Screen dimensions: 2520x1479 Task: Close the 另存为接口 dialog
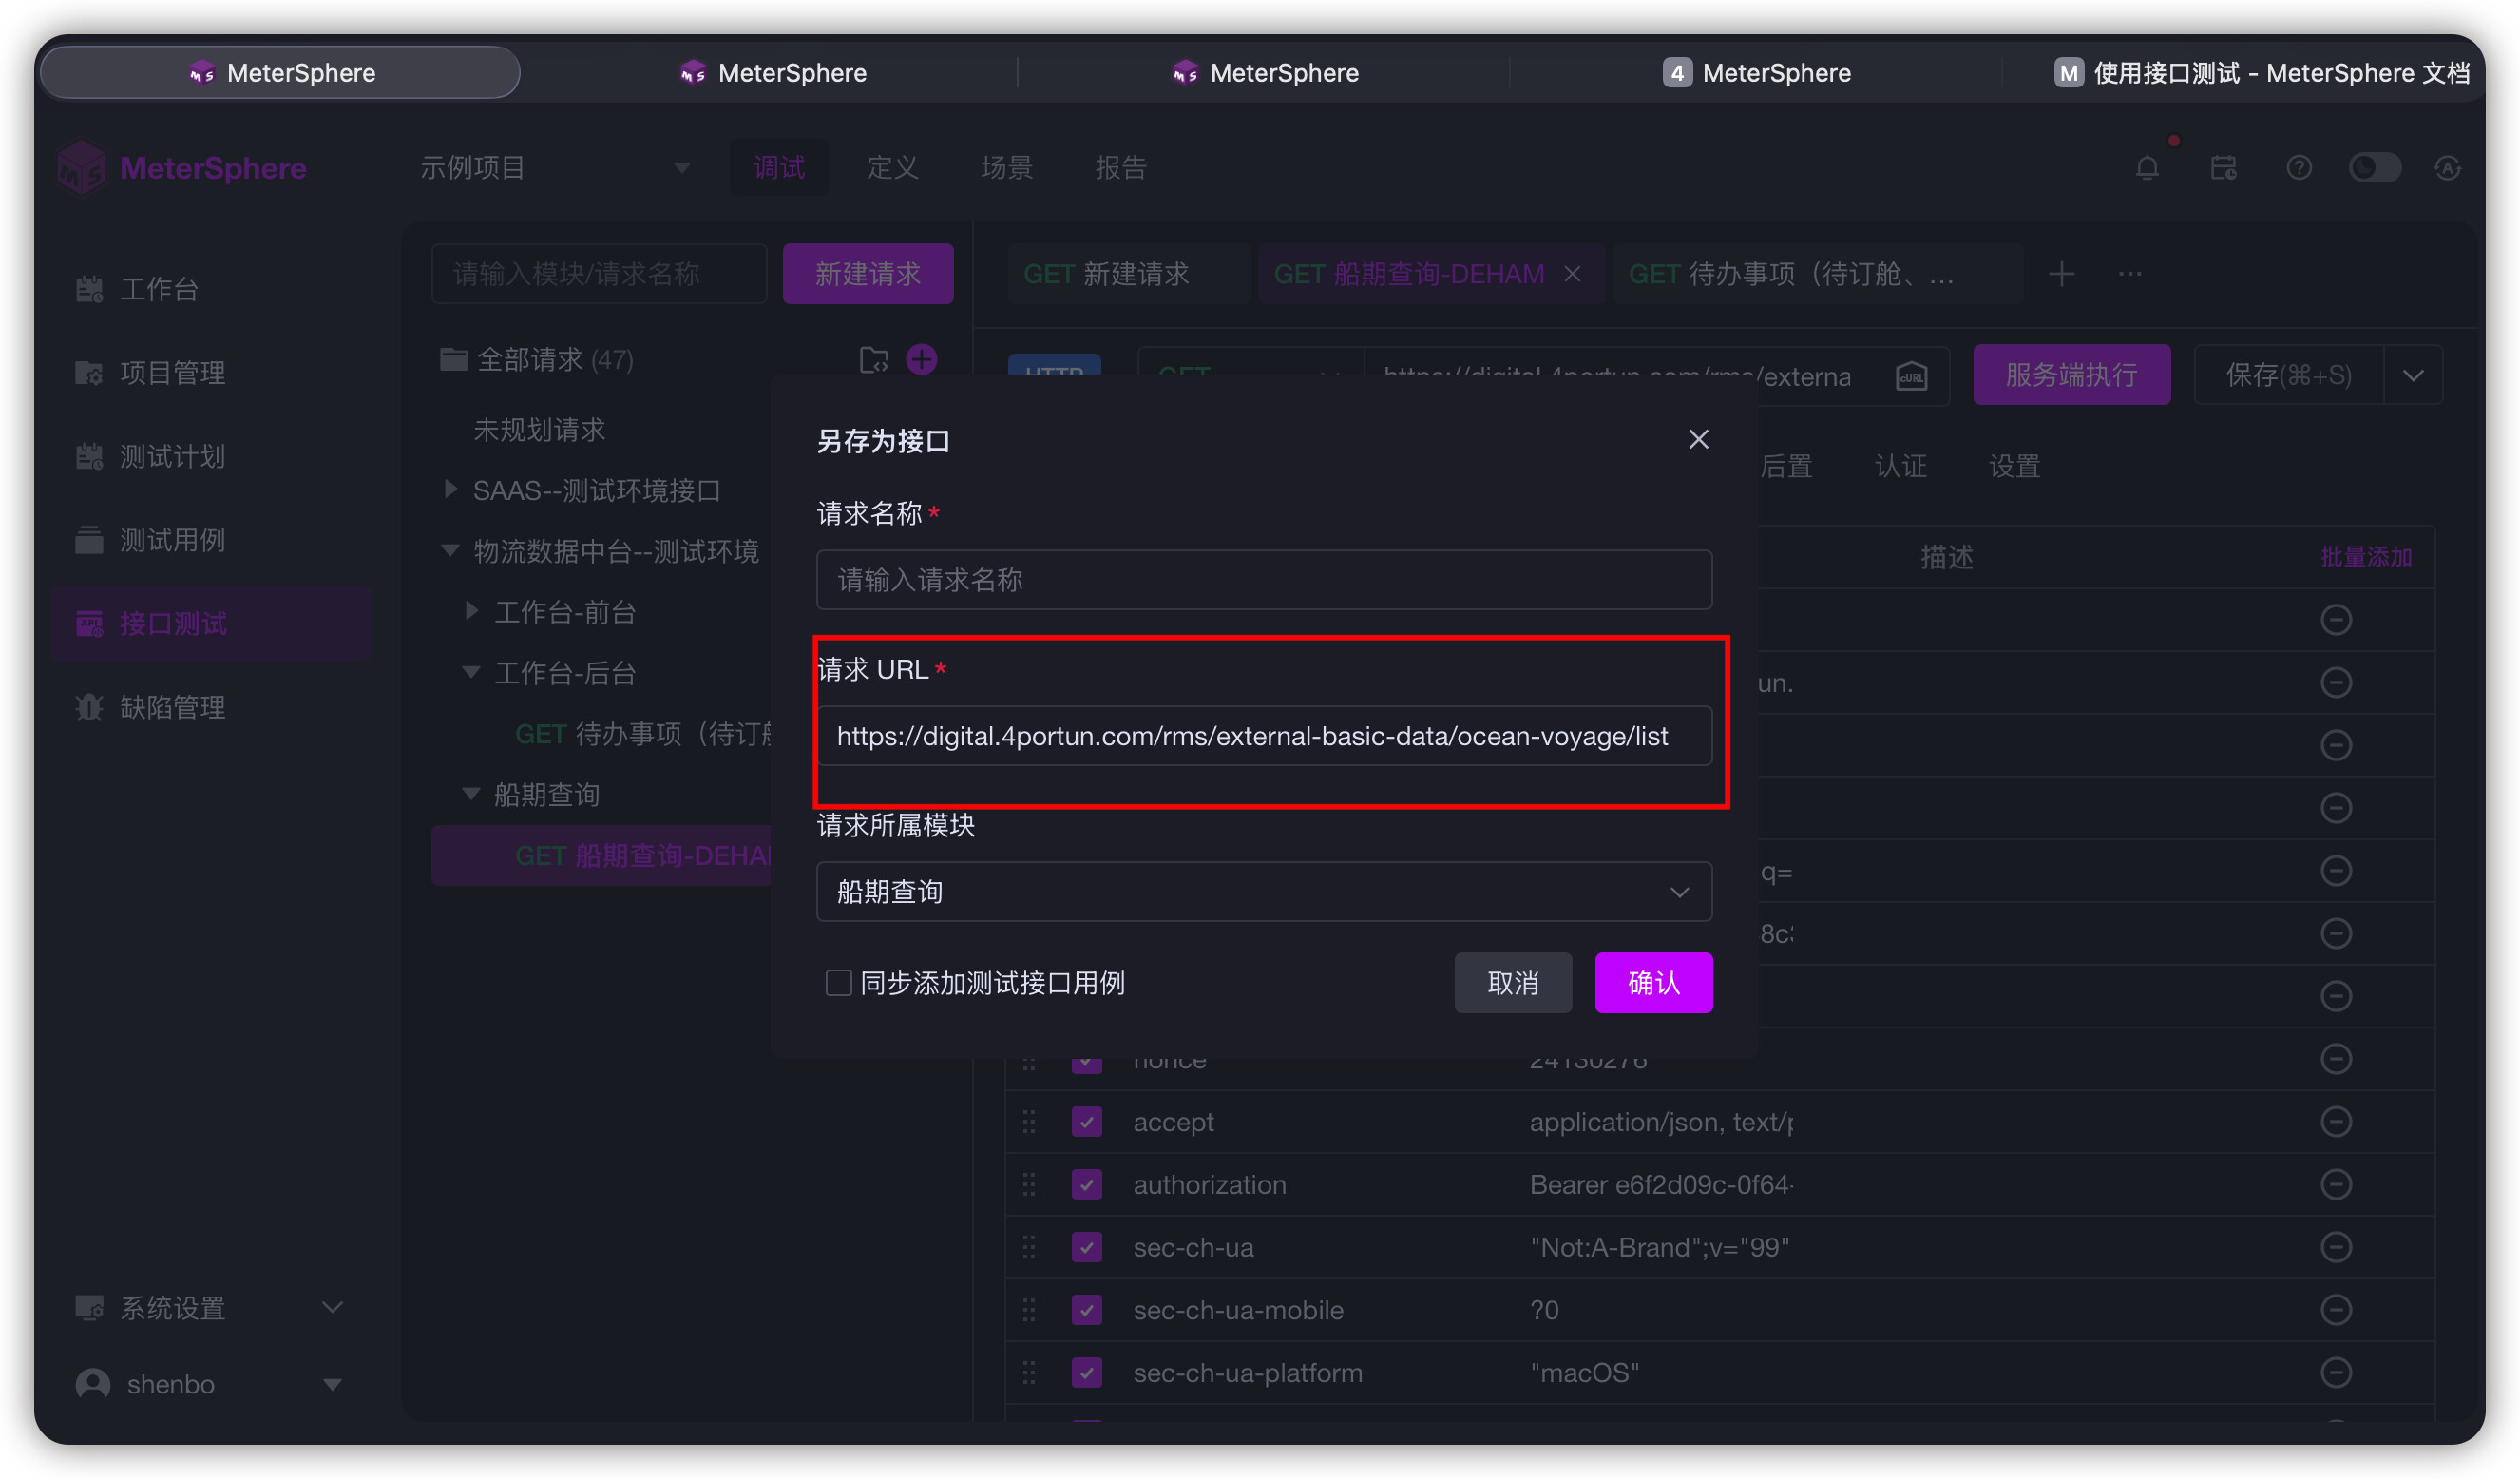tap(1698, 440)
